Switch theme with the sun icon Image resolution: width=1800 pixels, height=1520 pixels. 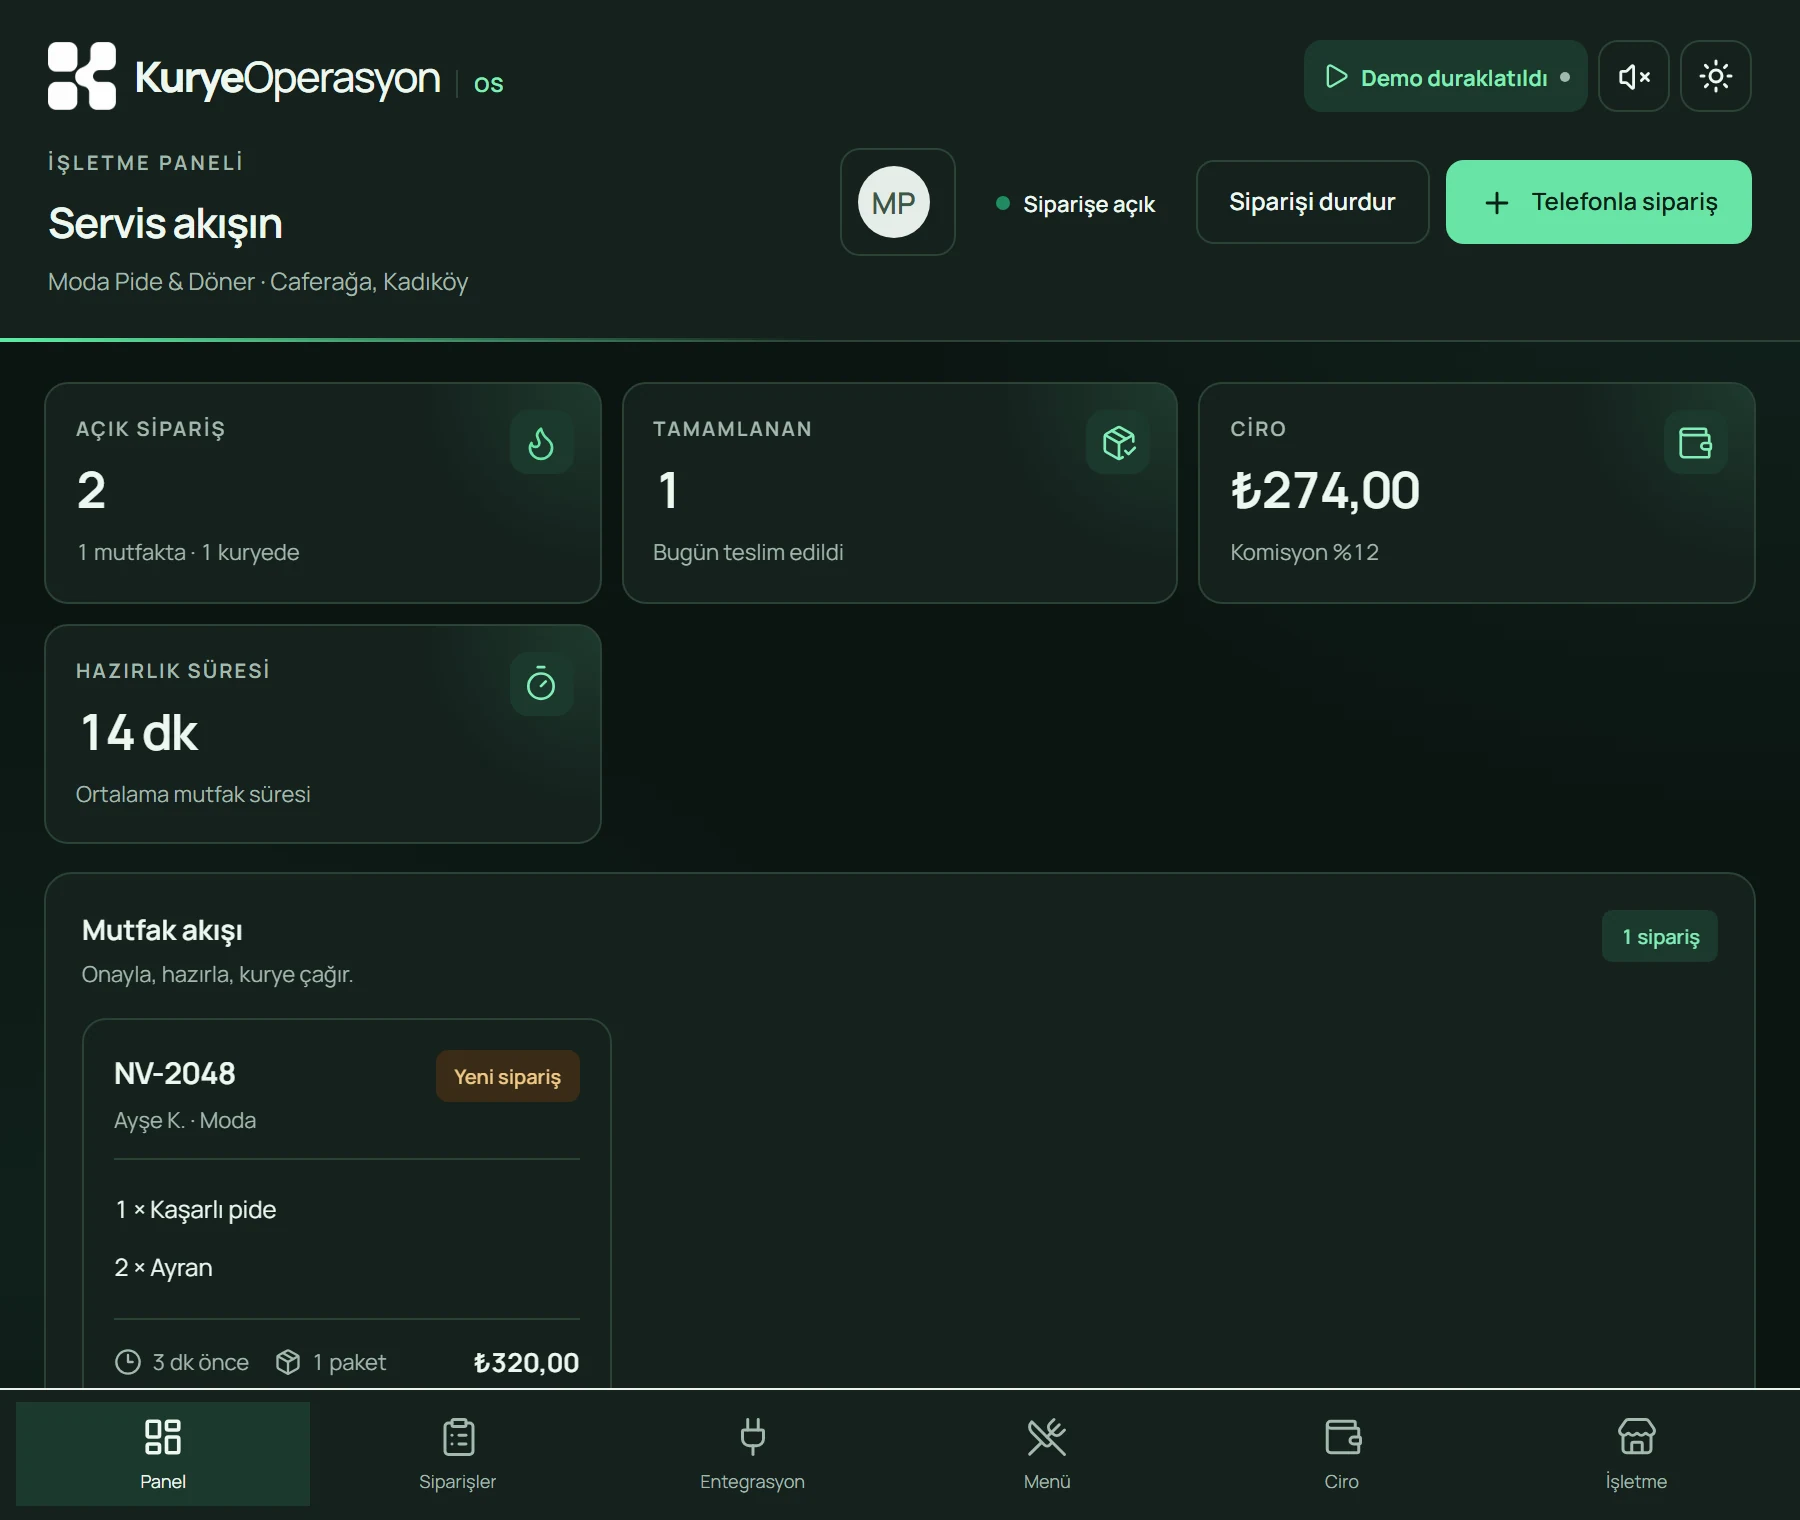tap(1716, 76)
